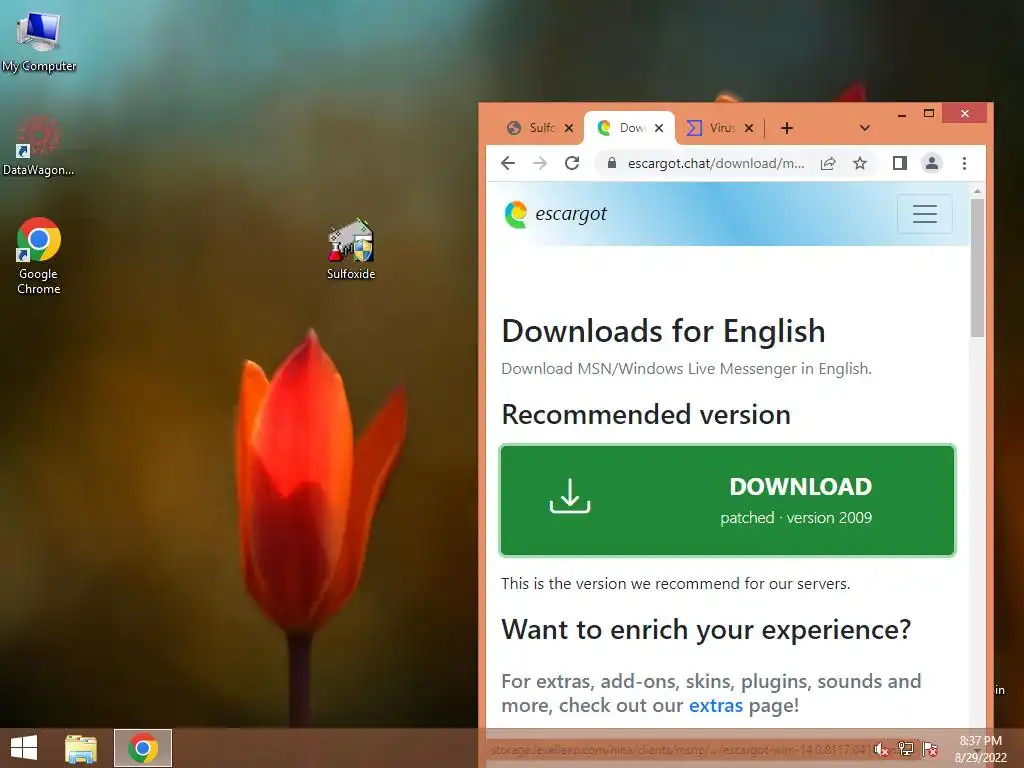The image size is (1024, 768).
Task: Open the Sulfoxide desktop icon
Action: click(351, 249)
